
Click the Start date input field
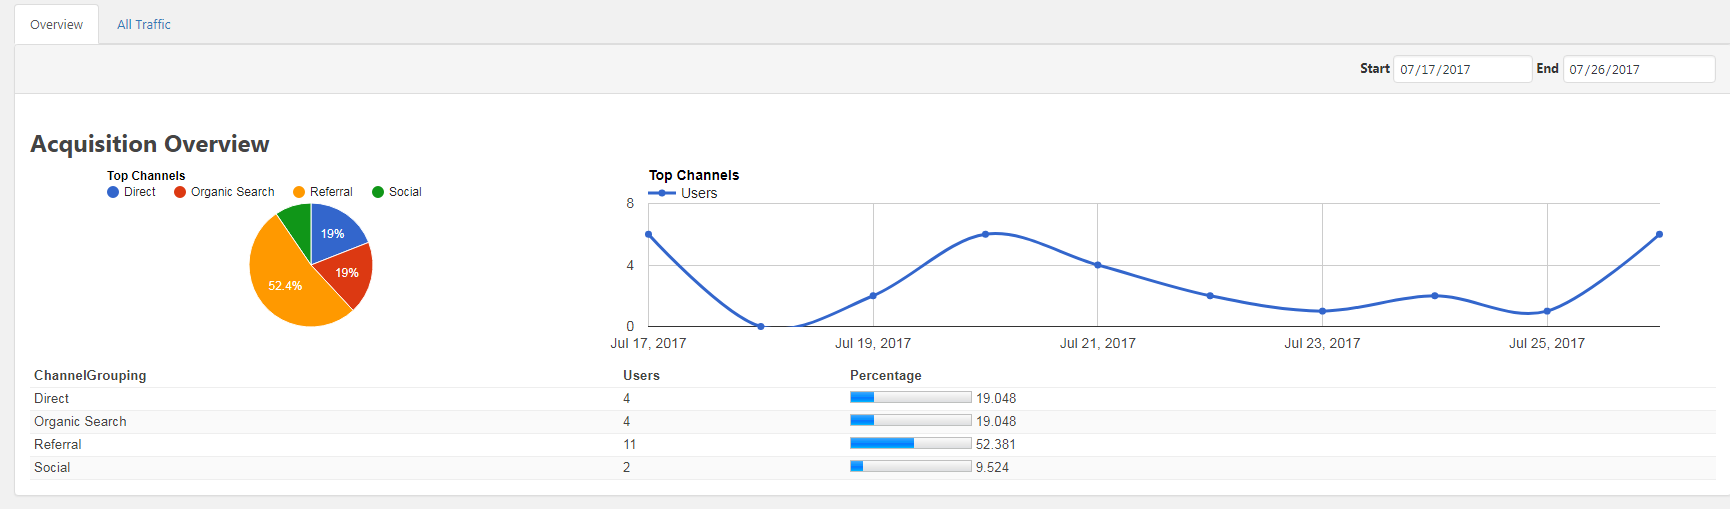(x=1462, y=69)
